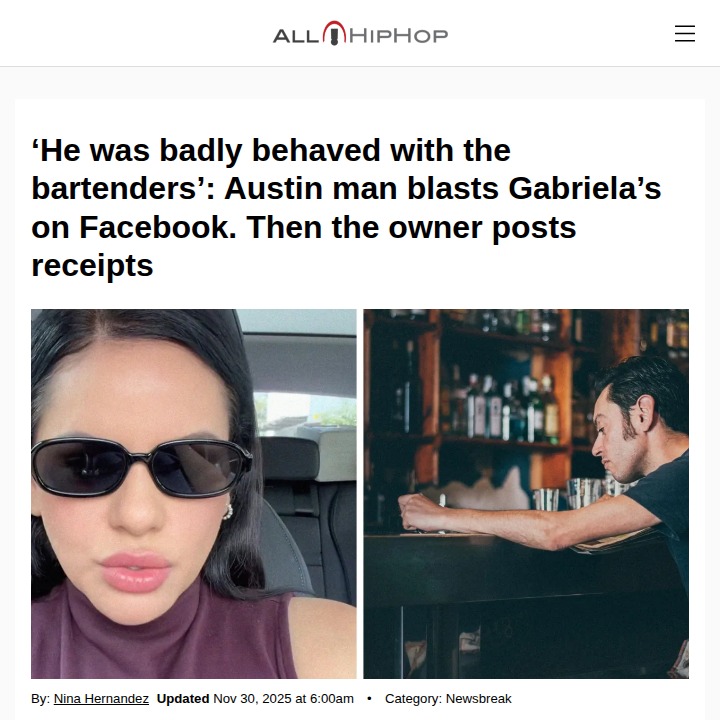Click the 'ALL' text in logo
720x720 pixels.
[296, 36]
